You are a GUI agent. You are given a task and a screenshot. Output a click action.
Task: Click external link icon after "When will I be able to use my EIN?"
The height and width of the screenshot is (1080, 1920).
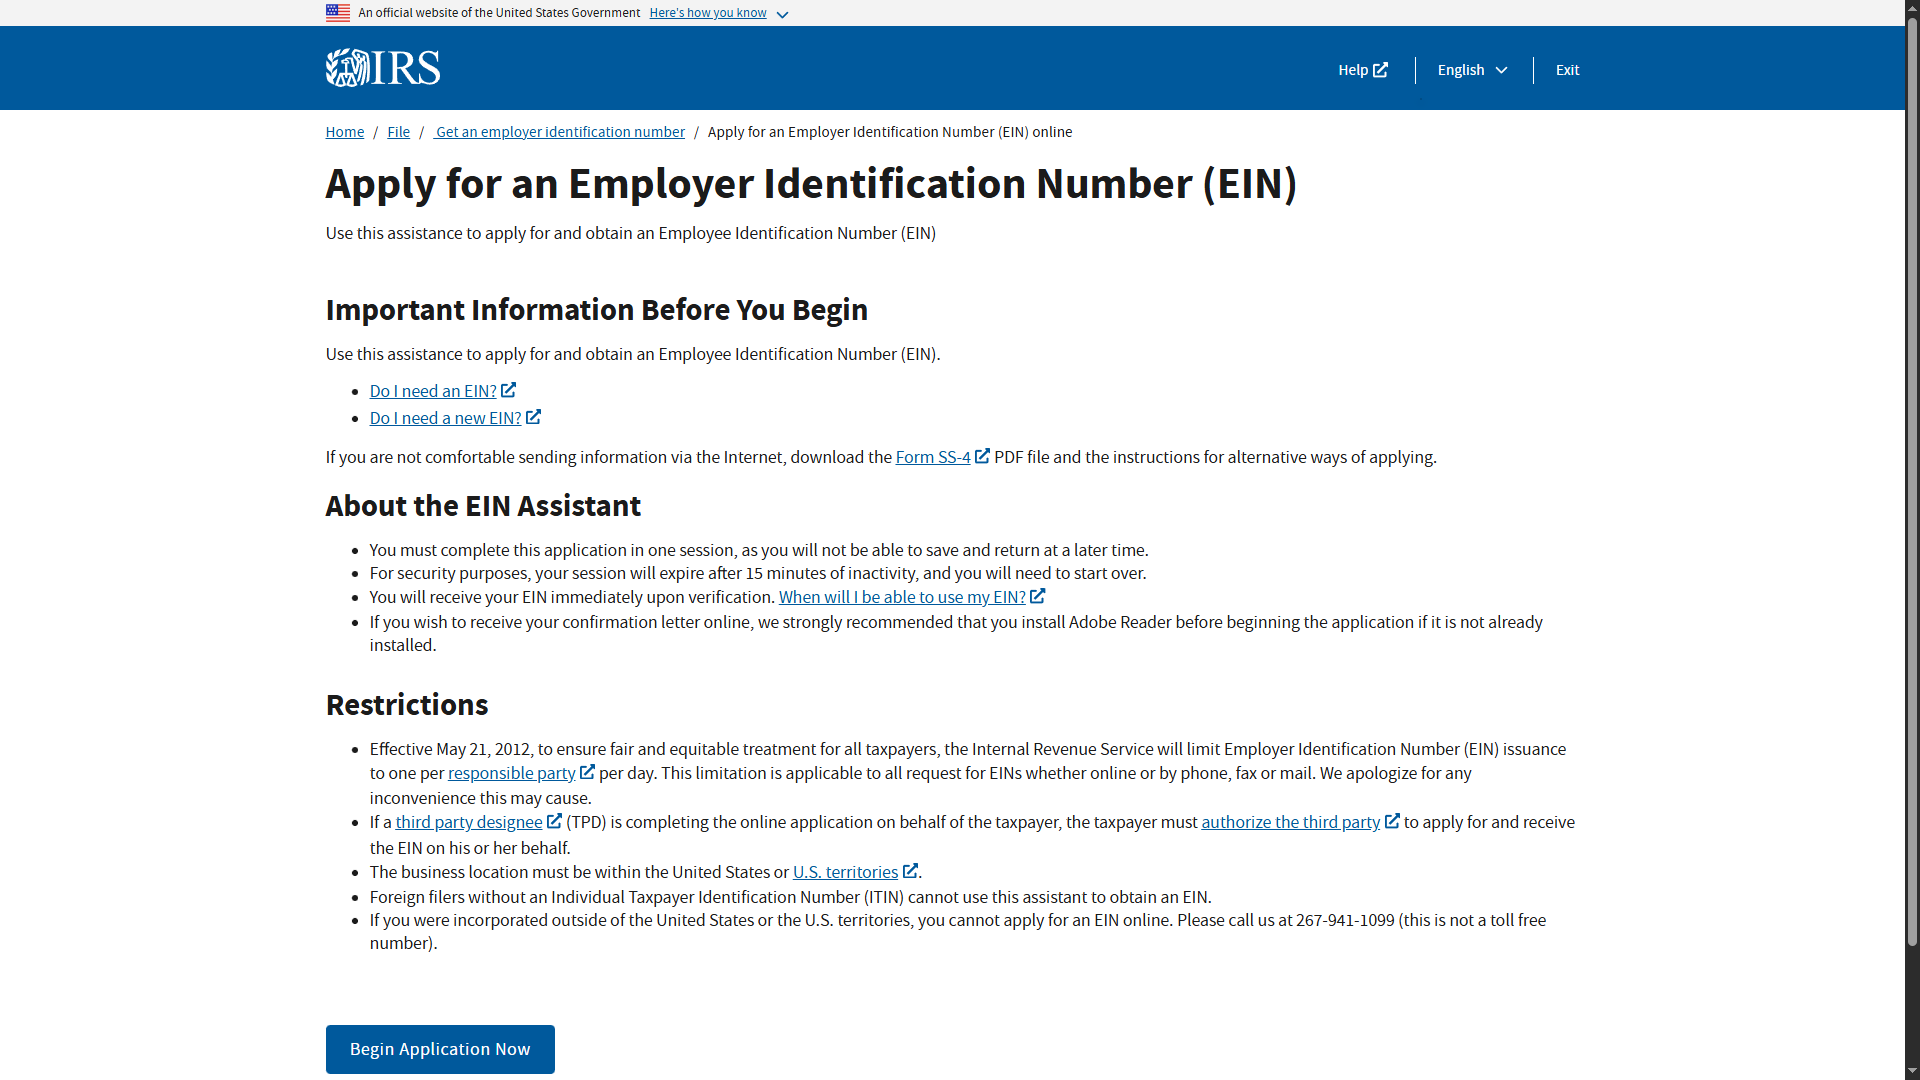pyautogui.click(x=1037, y=595)
